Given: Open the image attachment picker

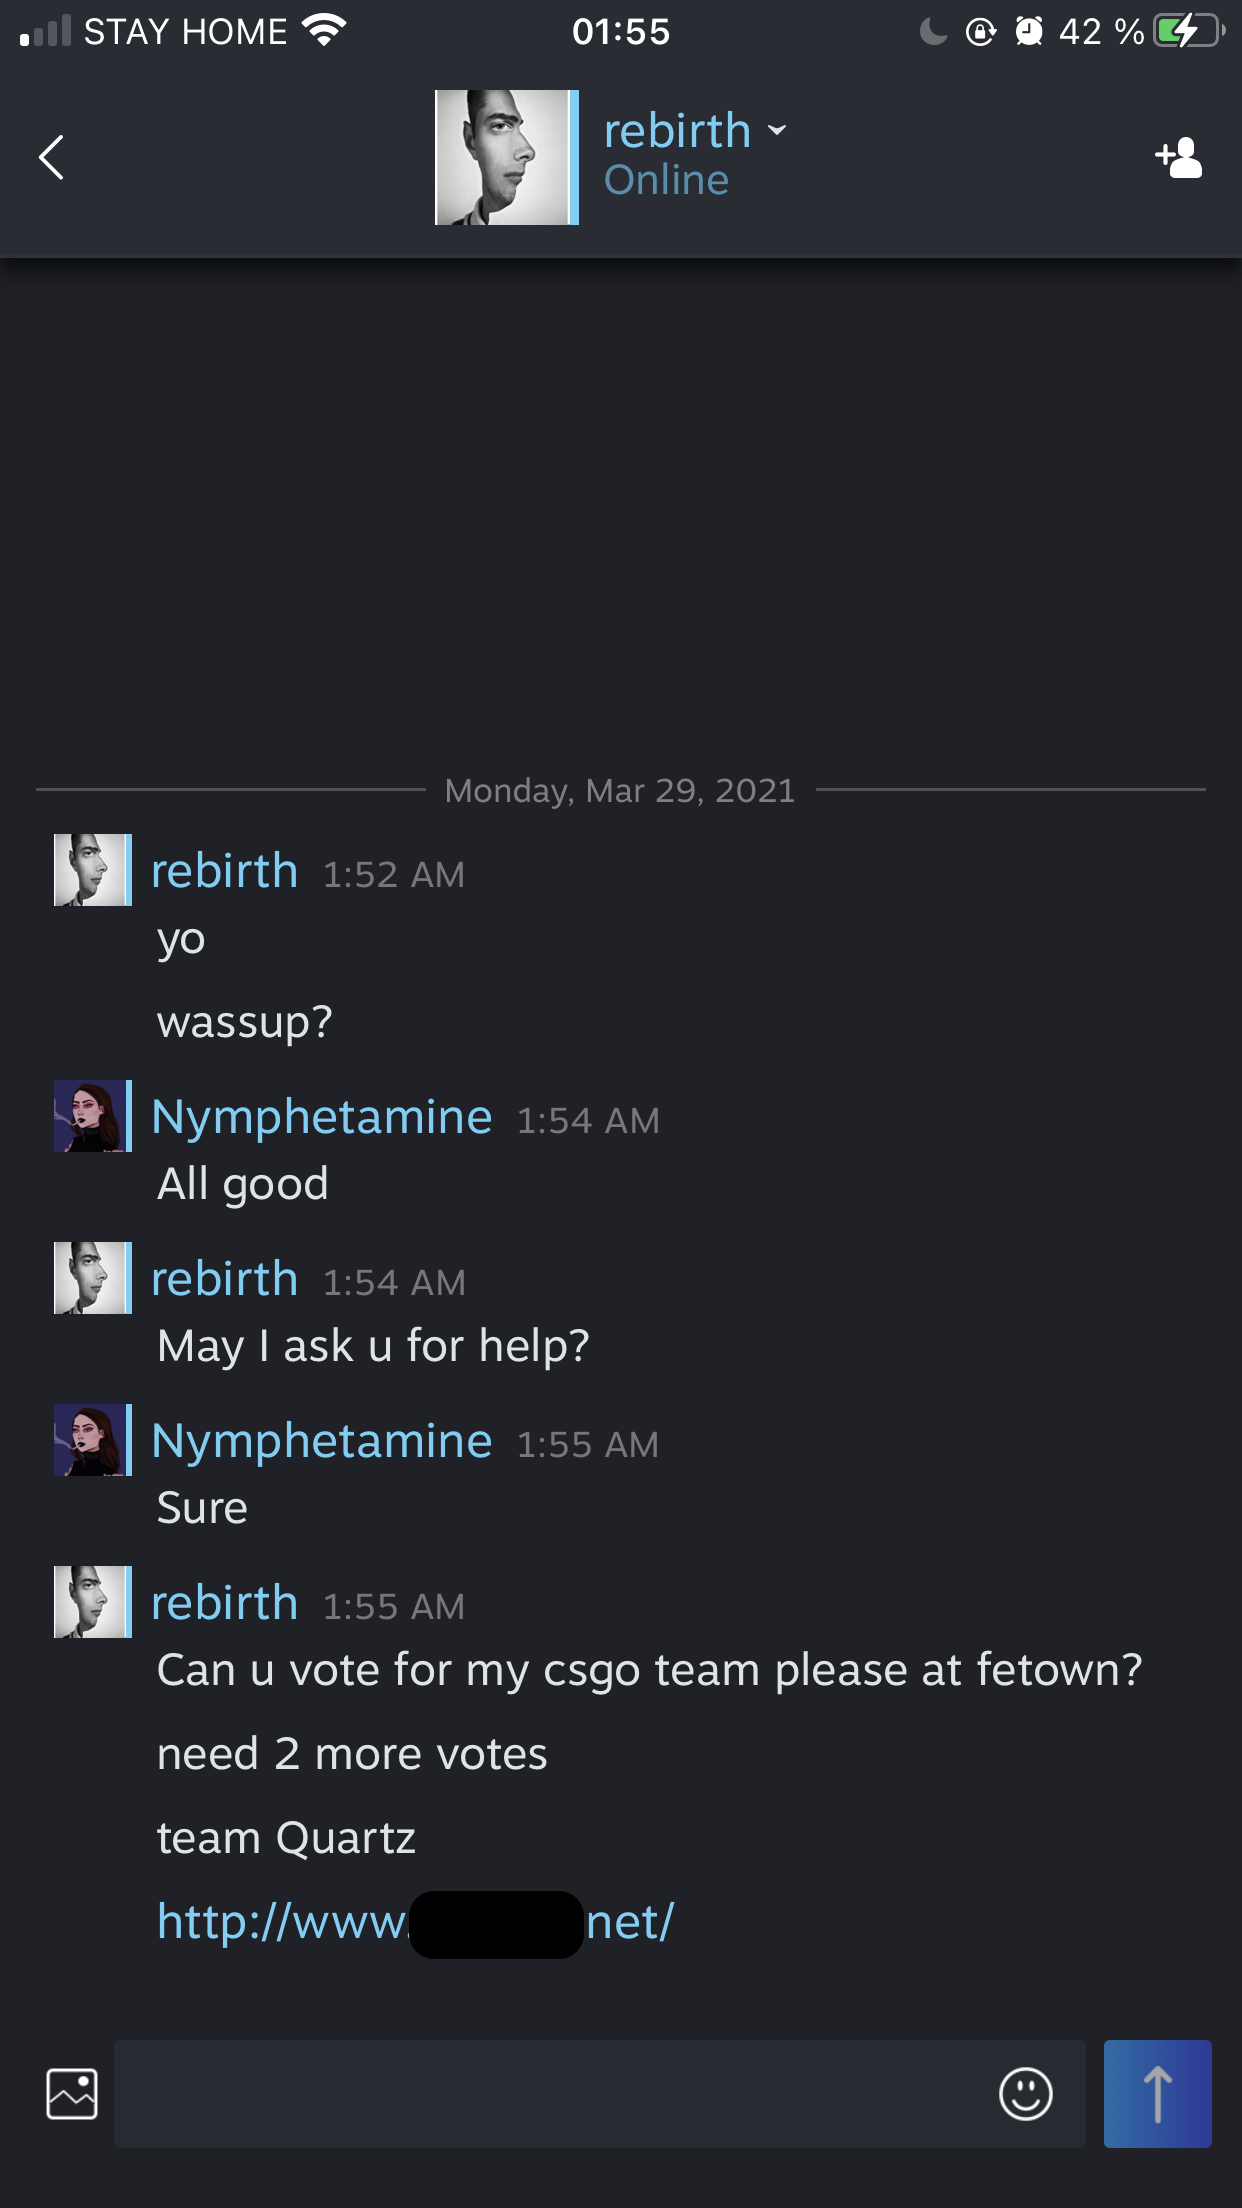Looking at the screenshot, I should tap(72, 2094).
